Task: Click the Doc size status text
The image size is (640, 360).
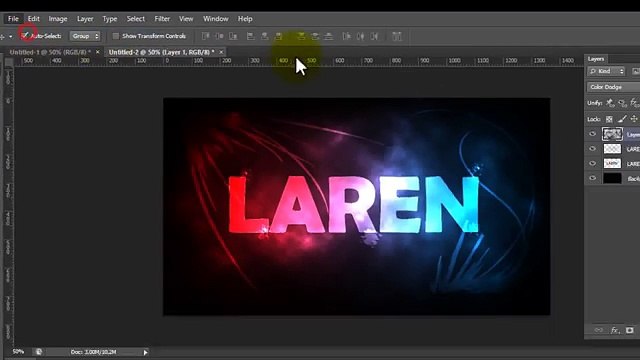Action: pyautogui.click(x=93, y=352)
